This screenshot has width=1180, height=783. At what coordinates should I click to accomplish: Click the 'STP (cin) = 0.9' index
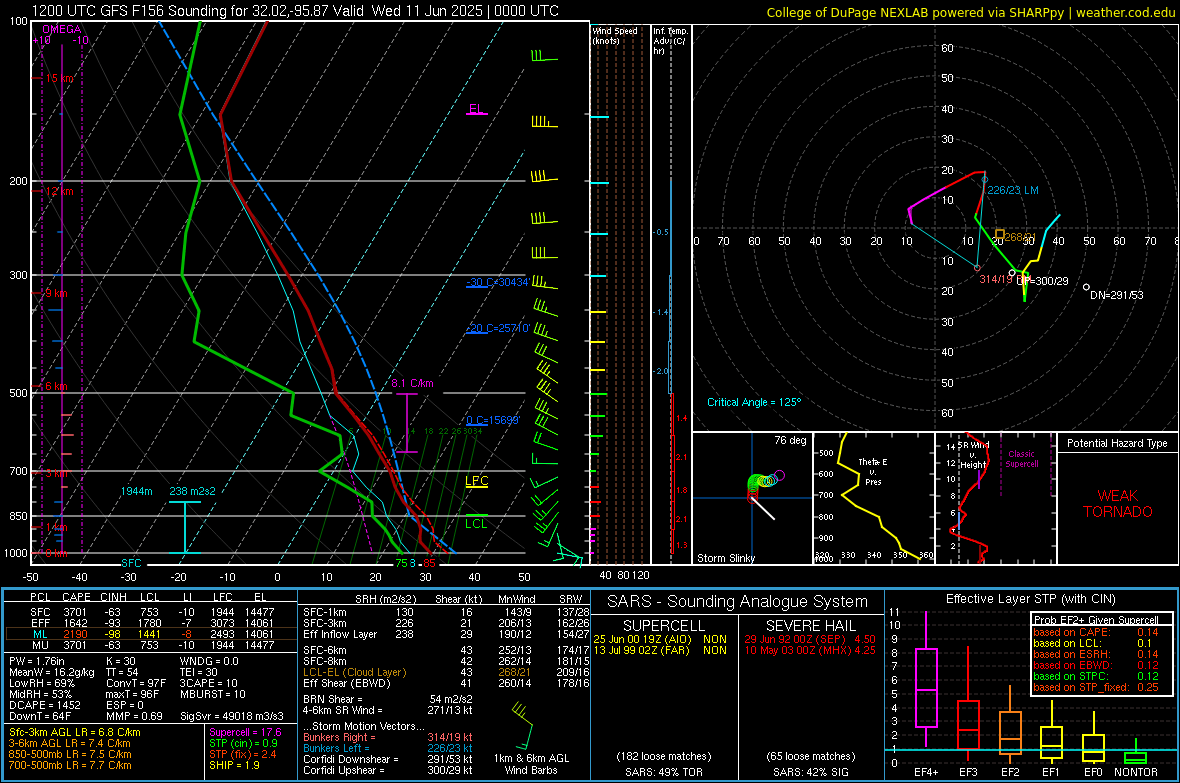coord(243,743)
